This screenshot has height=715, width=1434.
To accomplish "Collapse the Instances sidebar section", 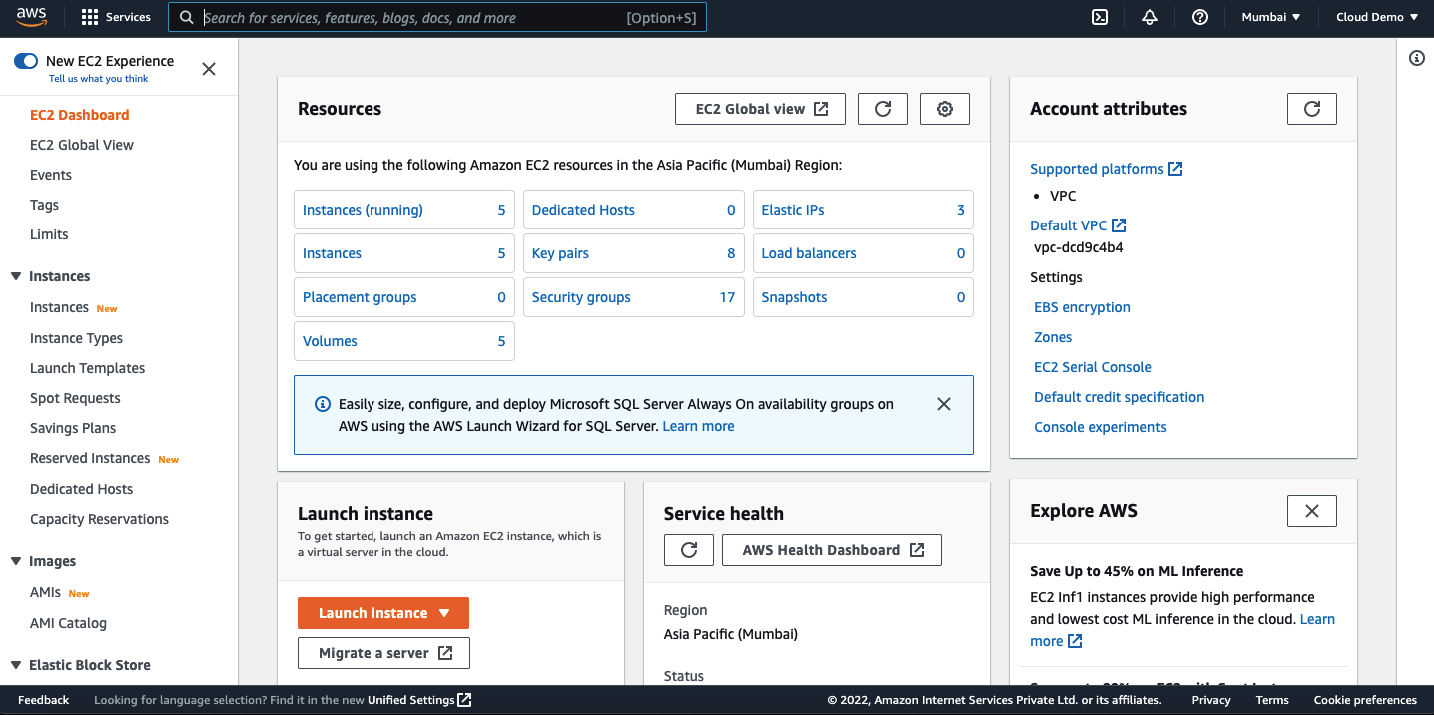I will (x=16, y=276).
